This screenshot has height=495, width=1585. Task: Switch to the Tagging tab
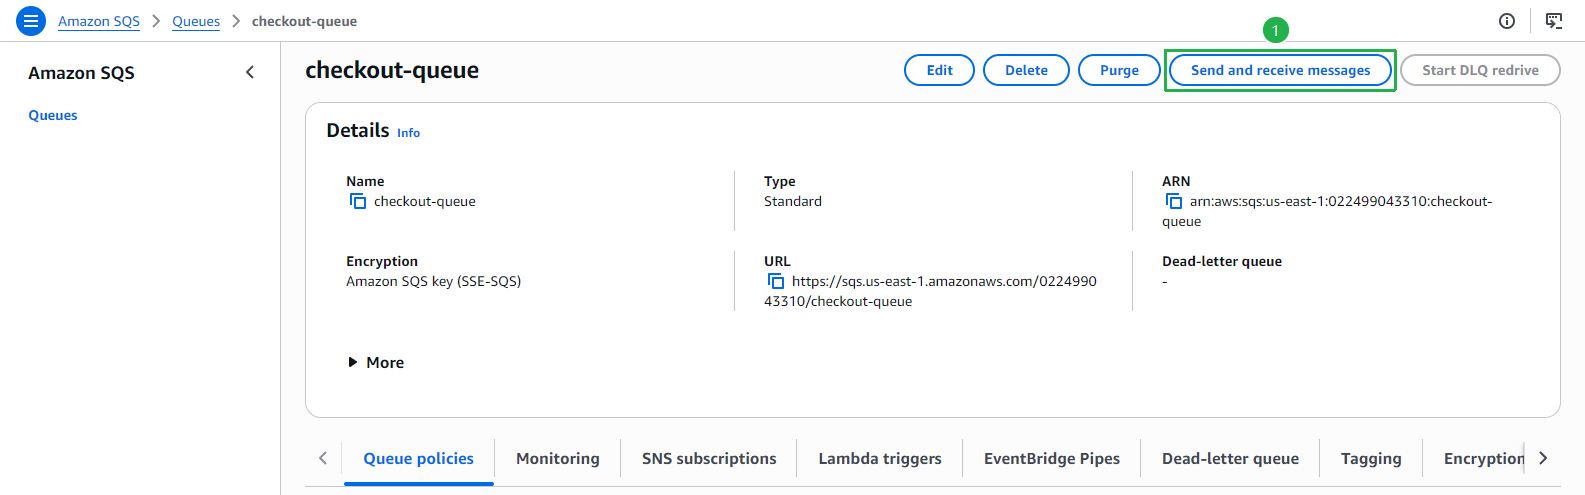pyautogui.click(x=1371, y=458)
